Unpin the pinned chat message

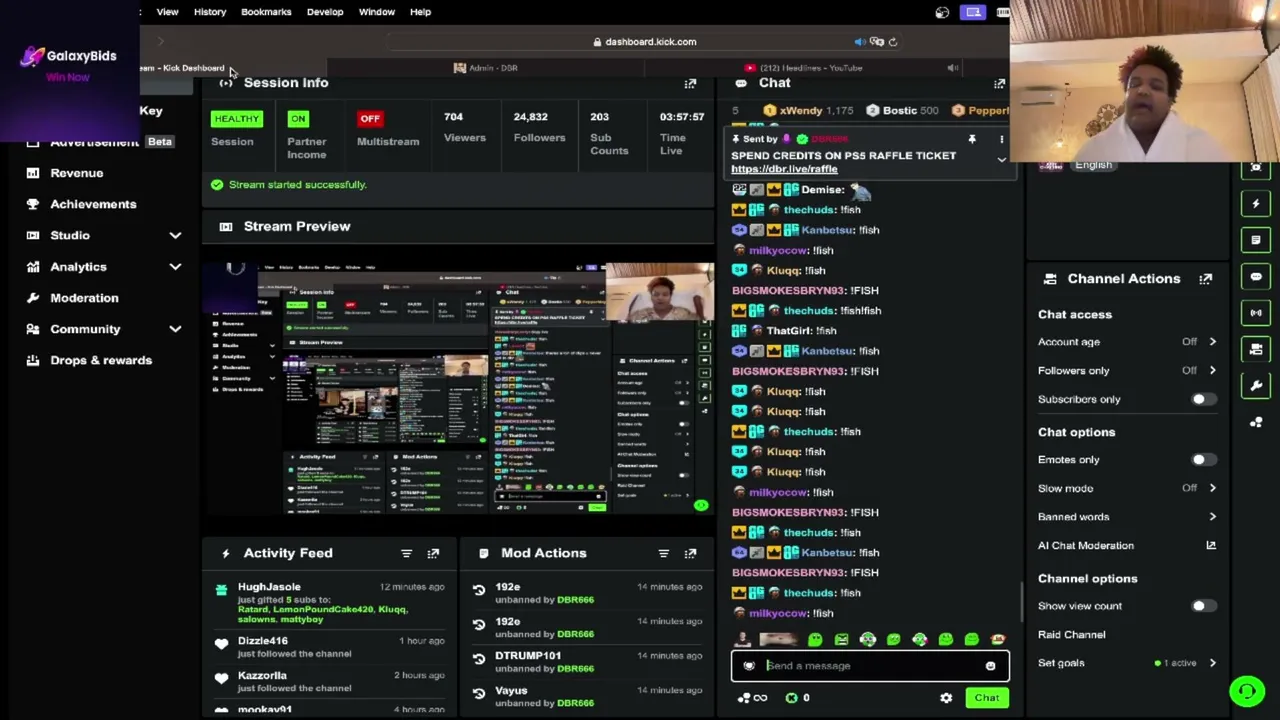tap(971, 140)
